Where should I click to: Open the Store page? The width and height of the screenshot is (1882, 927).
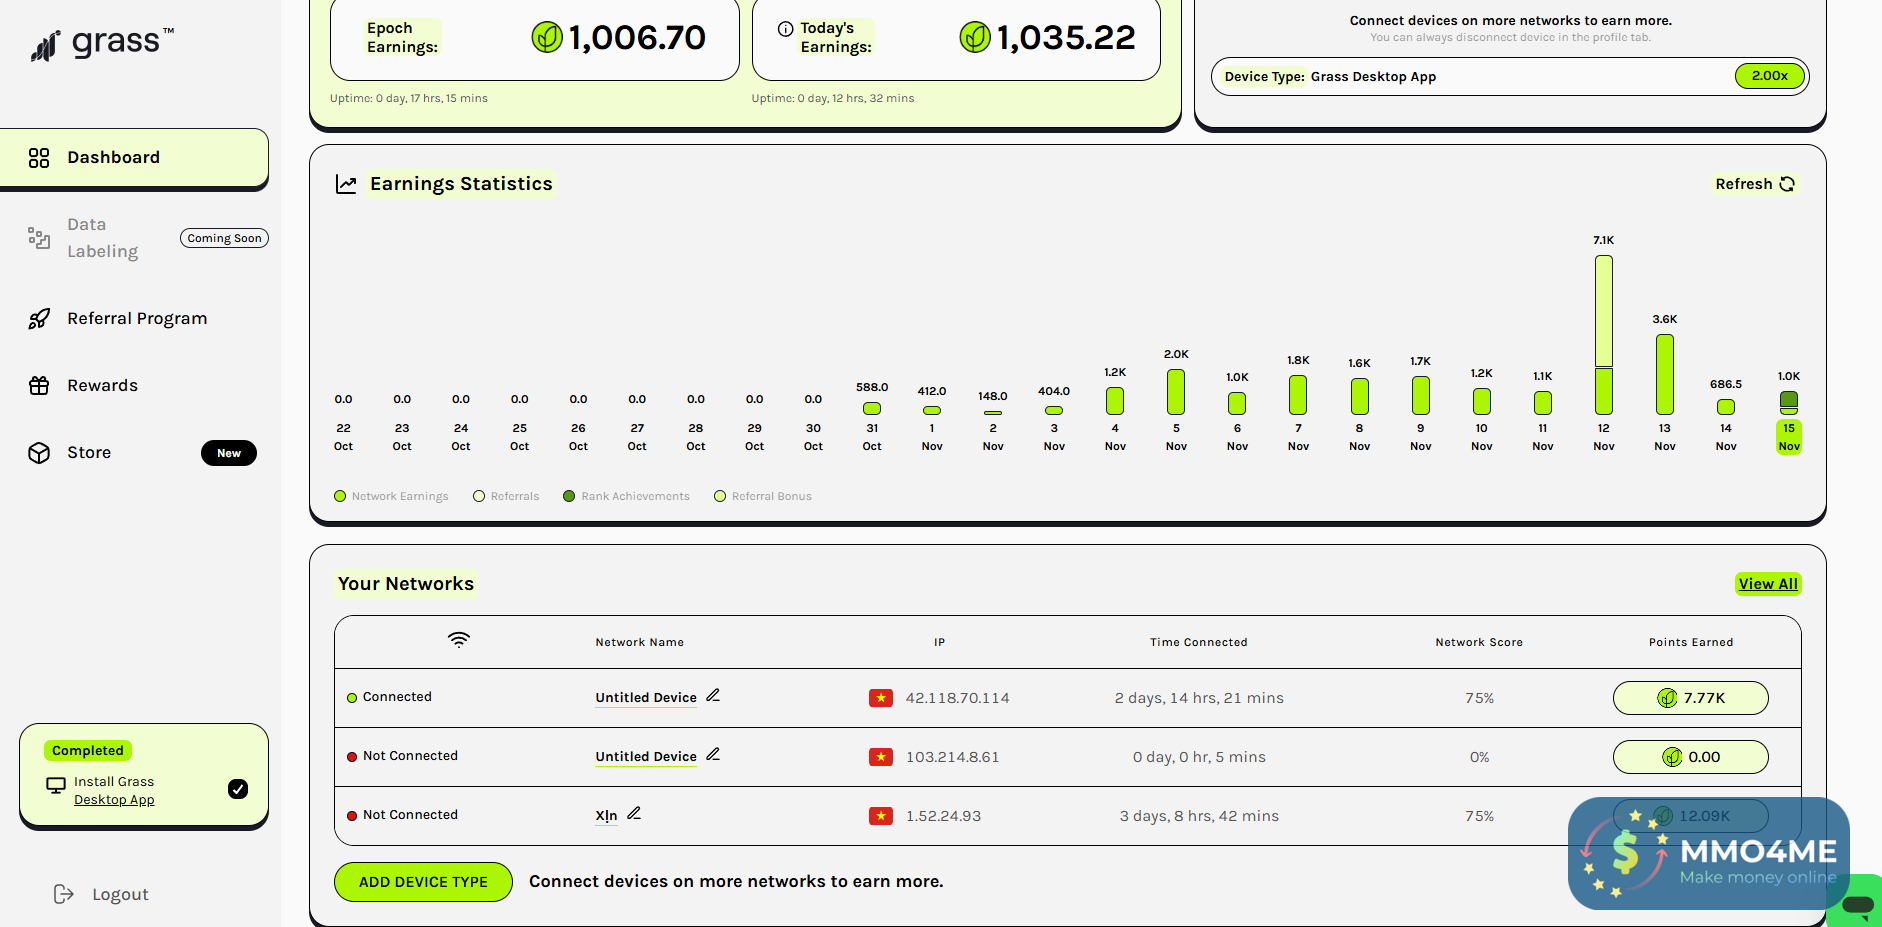[89, 452]
